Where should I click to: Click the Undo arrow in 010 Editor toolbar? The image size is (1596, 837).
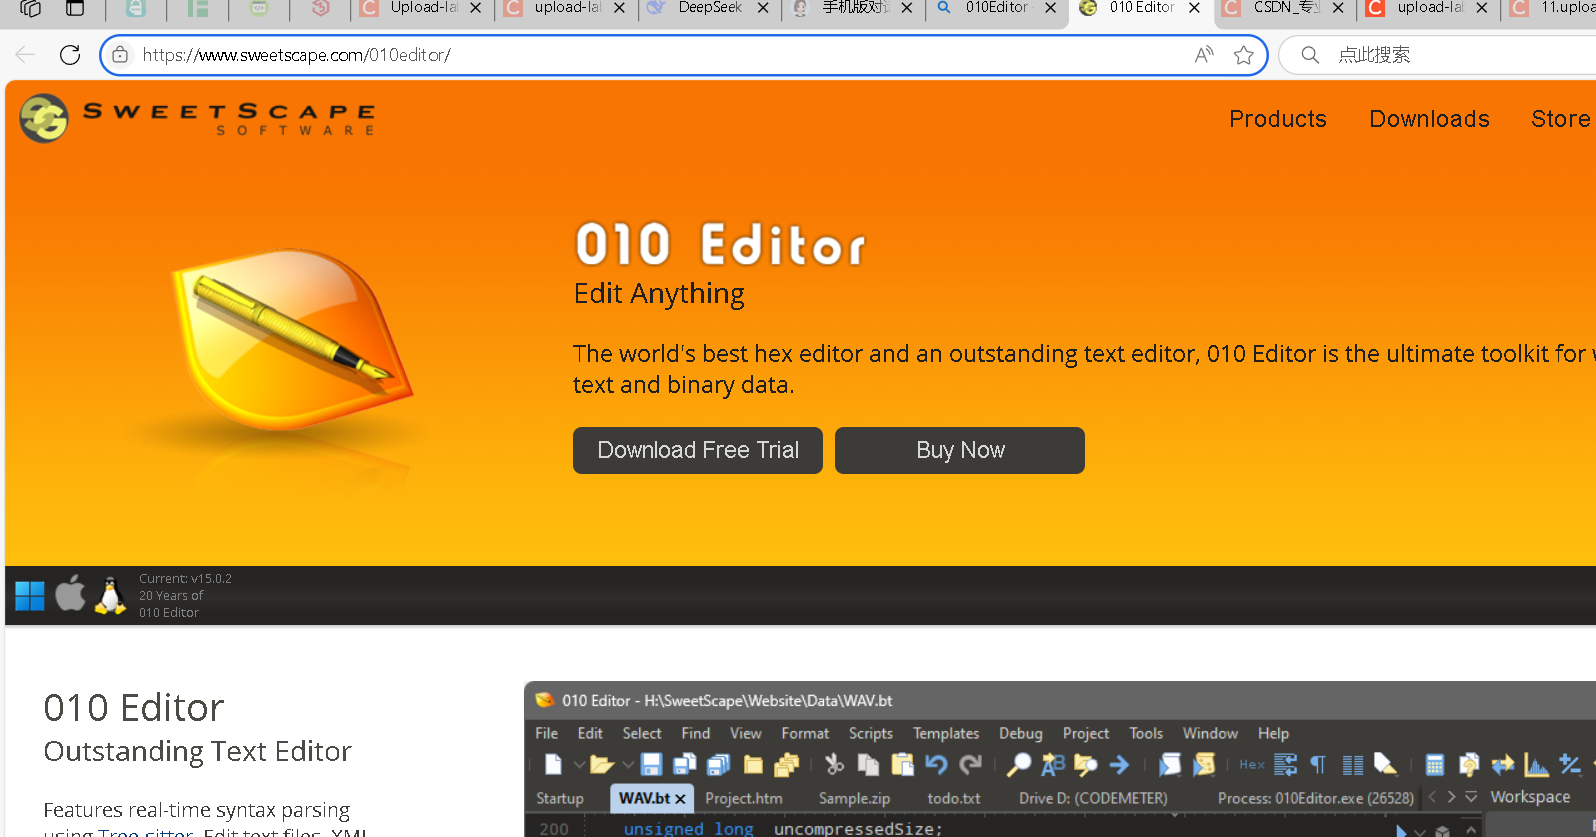[x=936, y=765]
